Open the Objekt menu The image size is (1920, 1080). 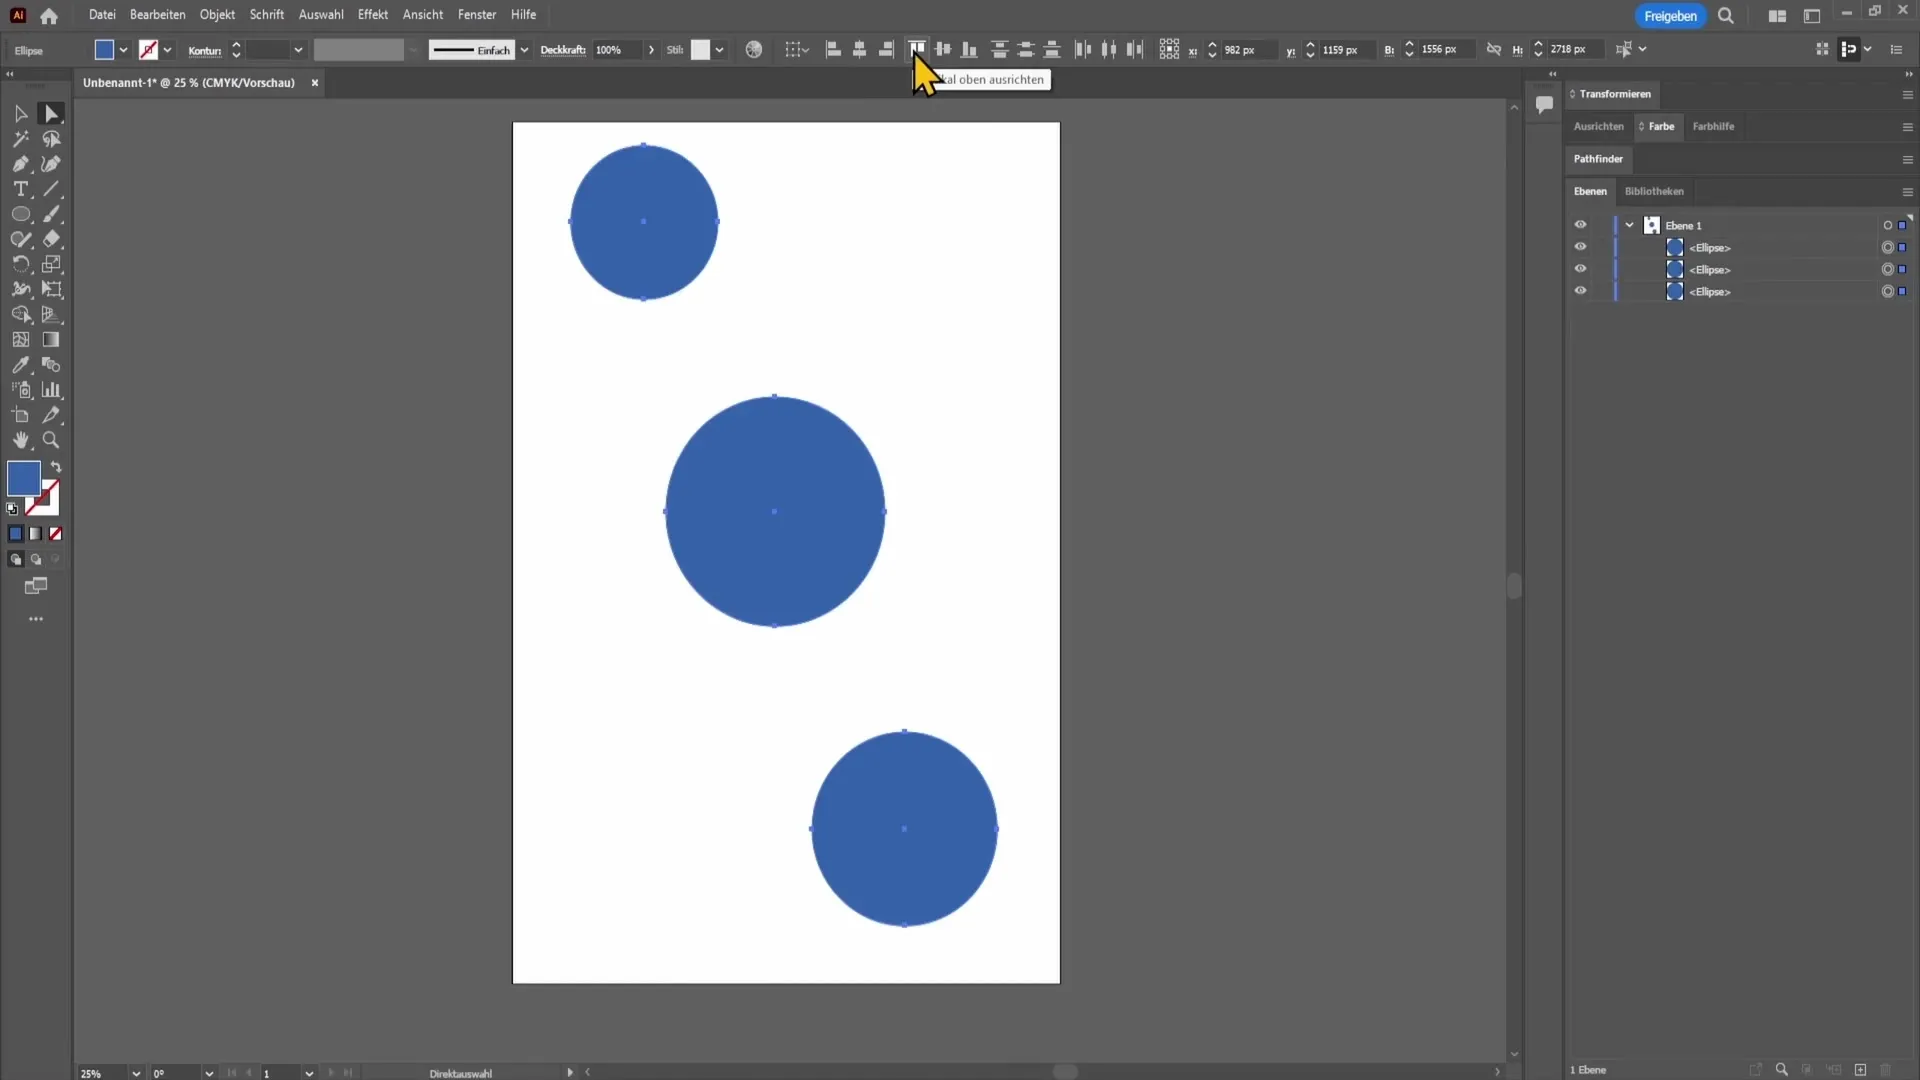pyautogui.click(x=217, y=15)
